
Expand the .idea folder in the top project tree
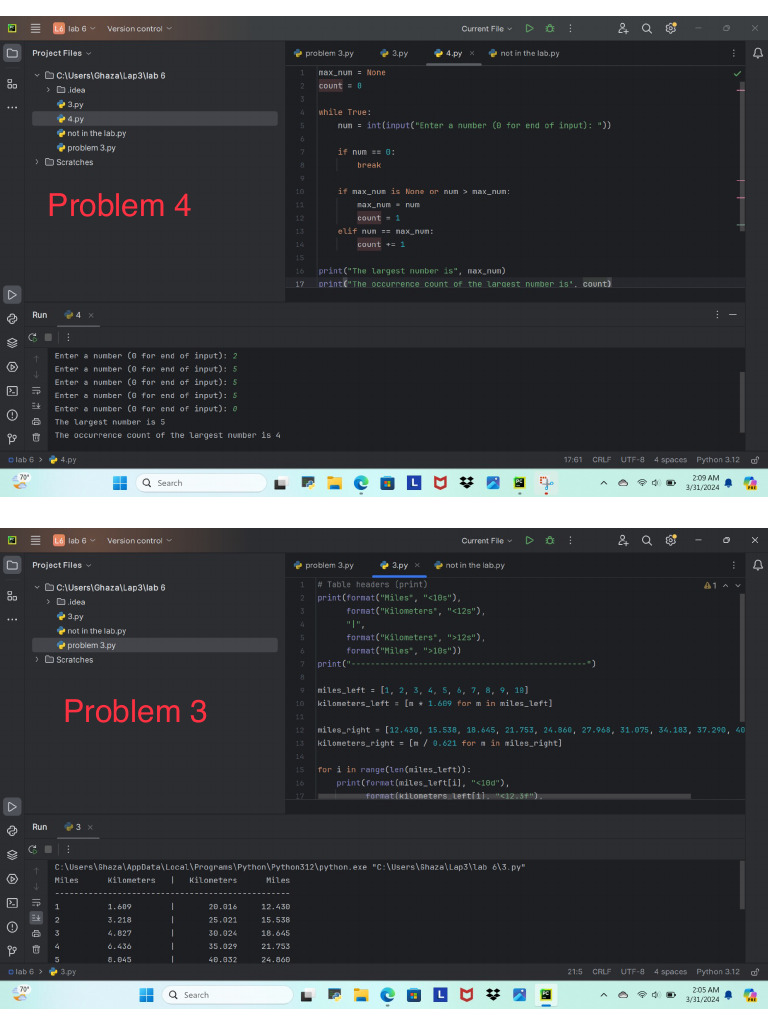coord(48,90)
